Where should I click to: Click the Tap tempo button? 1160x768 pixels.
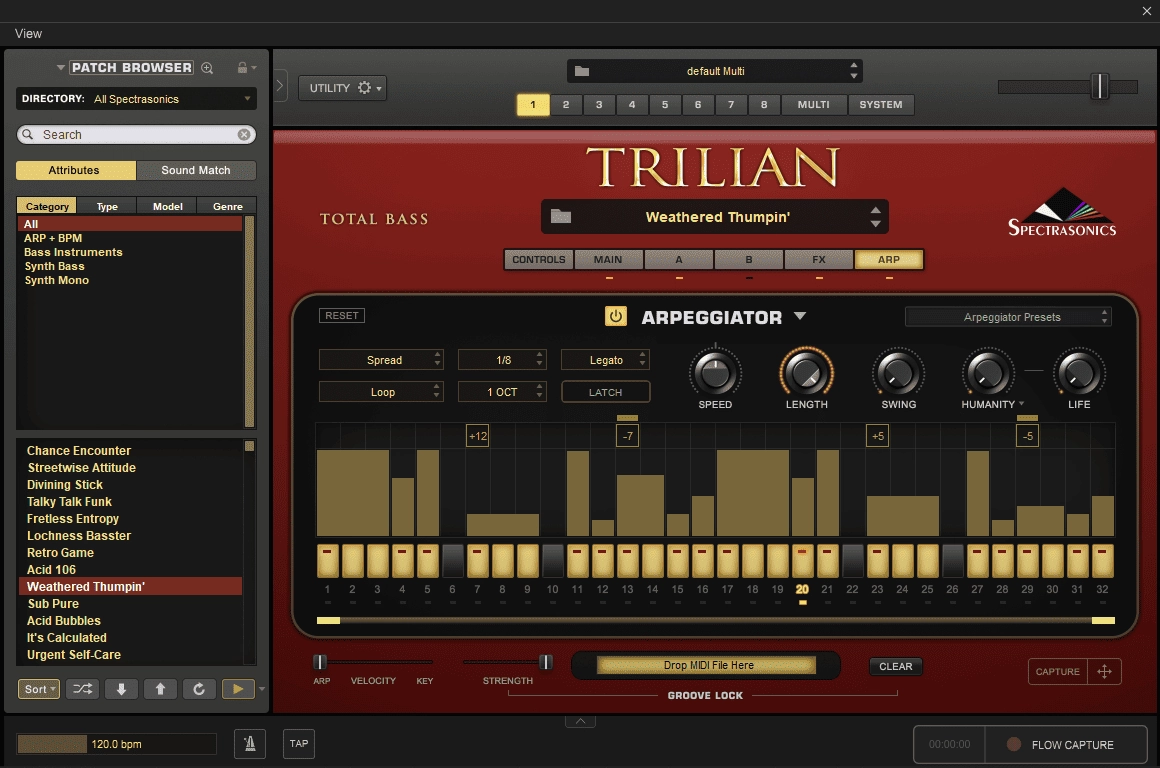299,744
